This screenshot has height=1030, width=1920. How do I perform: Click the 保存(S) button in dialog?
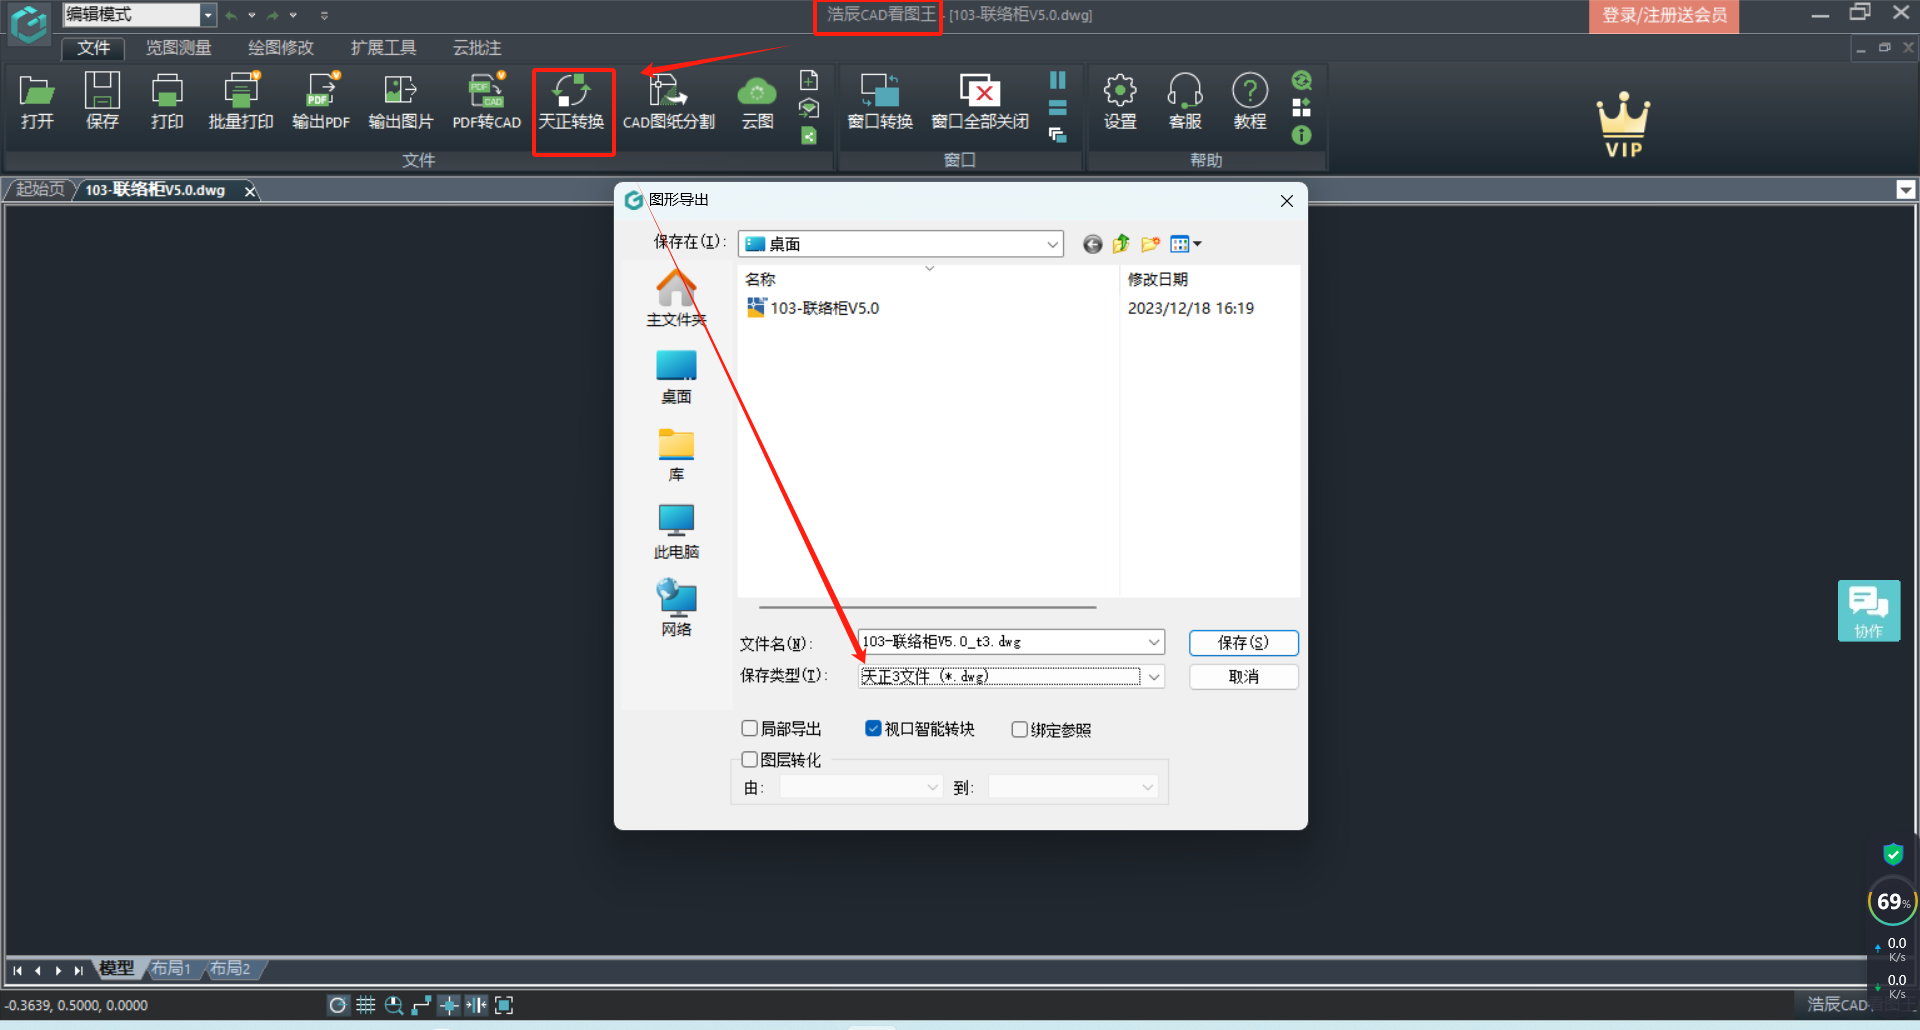[x=1243, y=643]
